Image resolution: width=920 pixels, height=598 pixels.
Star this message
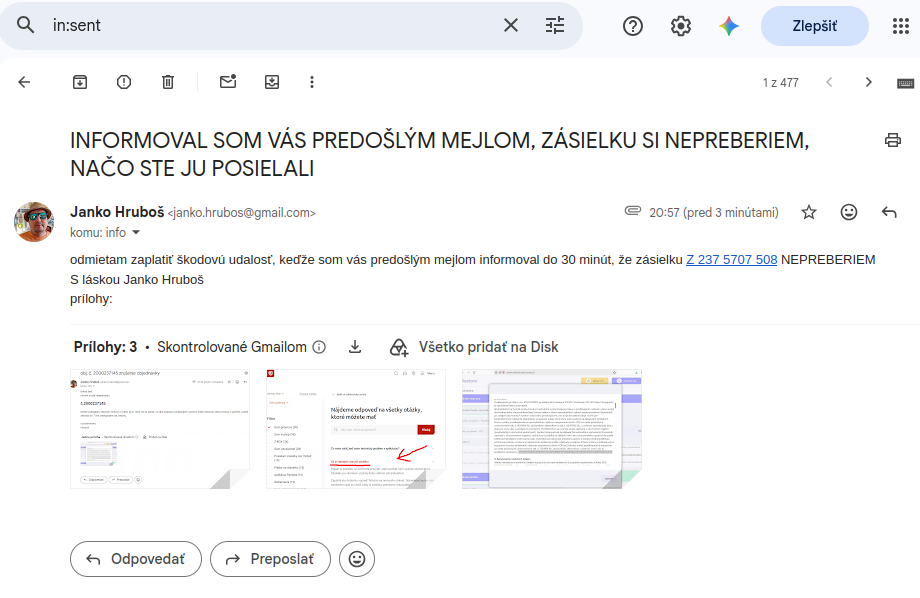pyautogui.click(x=809, y=212)
